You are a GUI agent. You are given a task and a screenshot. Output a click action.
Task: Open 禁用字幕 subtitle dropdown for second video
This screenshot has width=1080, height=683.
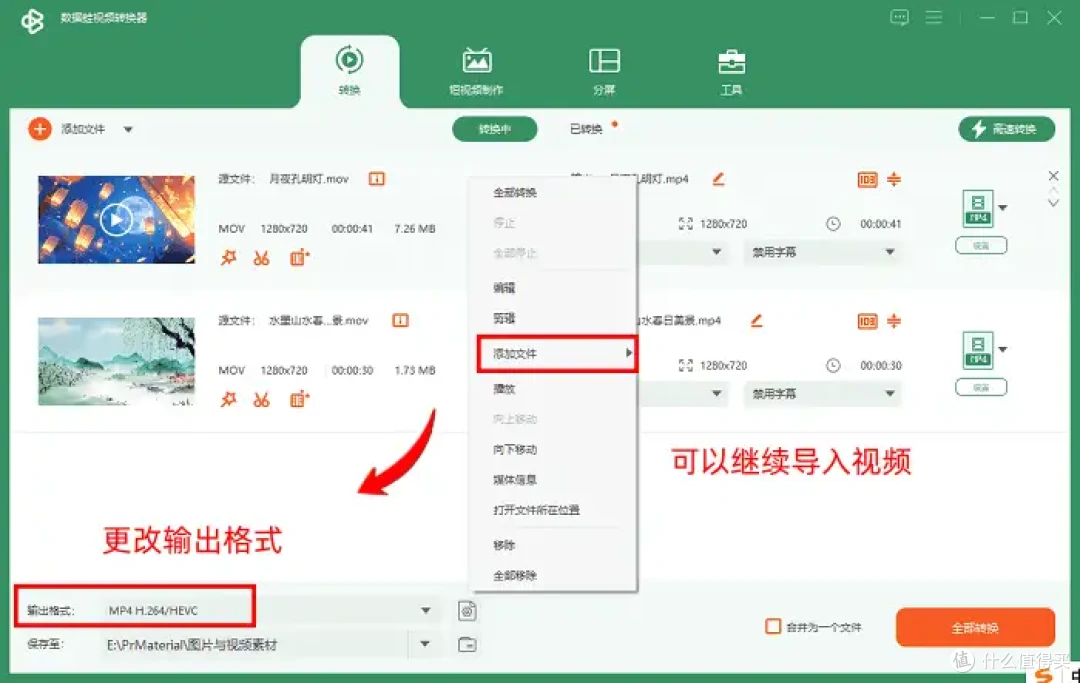point(822,394)
